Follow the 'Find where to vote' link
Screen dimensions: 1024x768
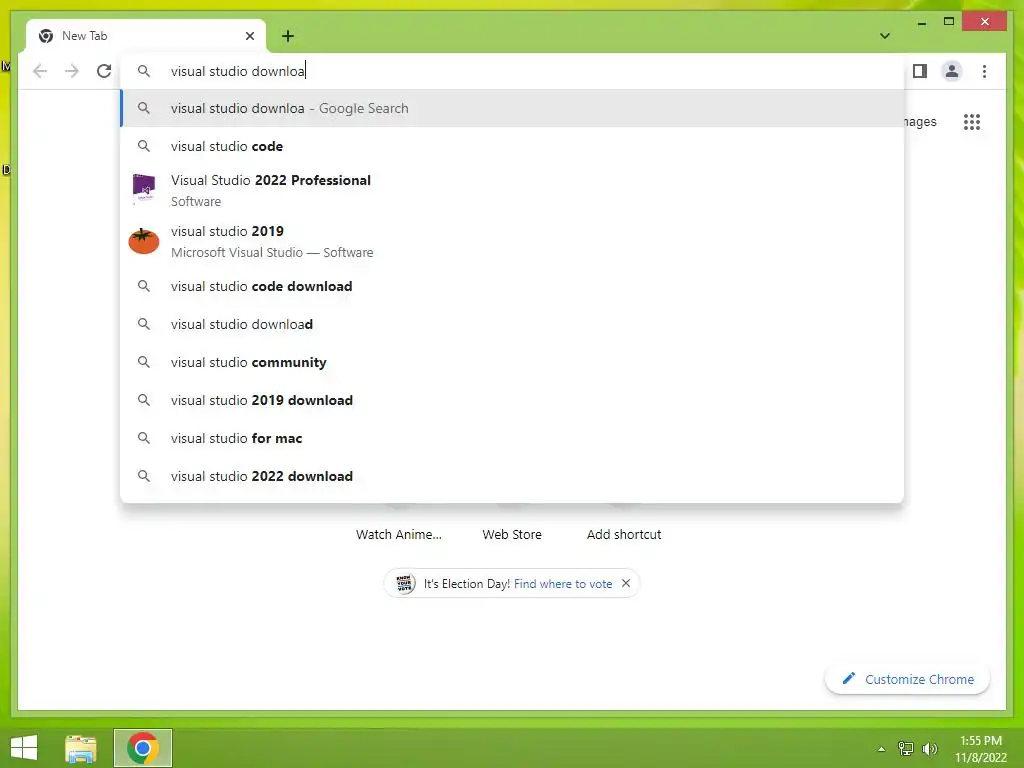point(563,584)
